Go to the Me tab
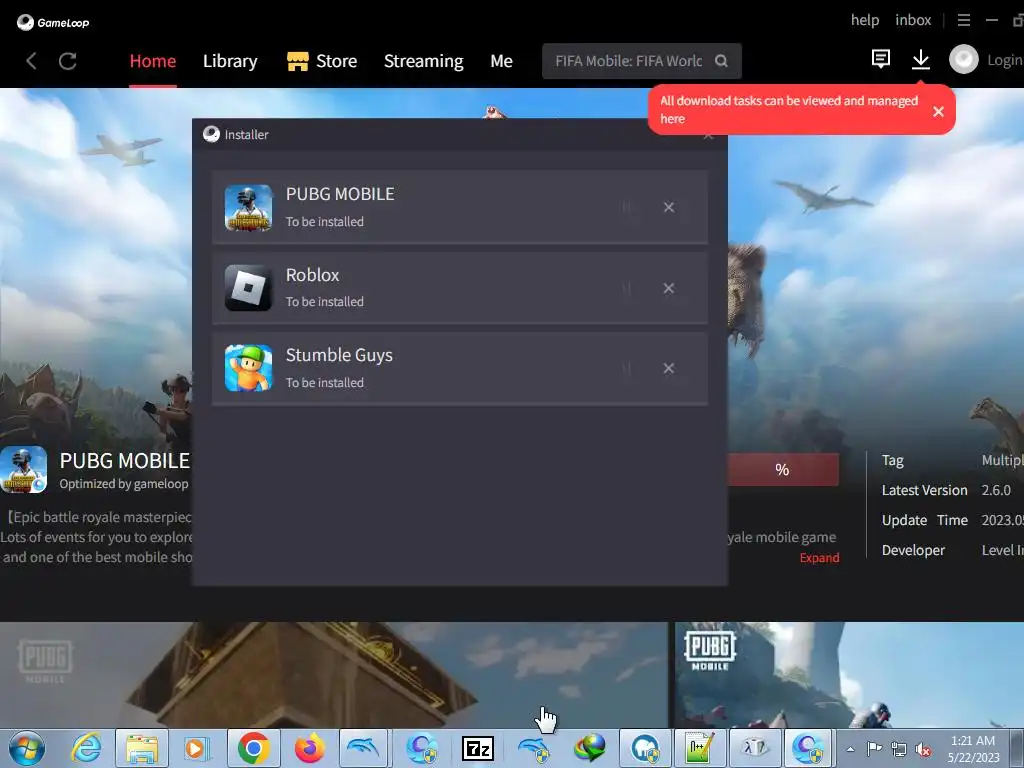Viewport: 1024px width, 768px height. 501,61
